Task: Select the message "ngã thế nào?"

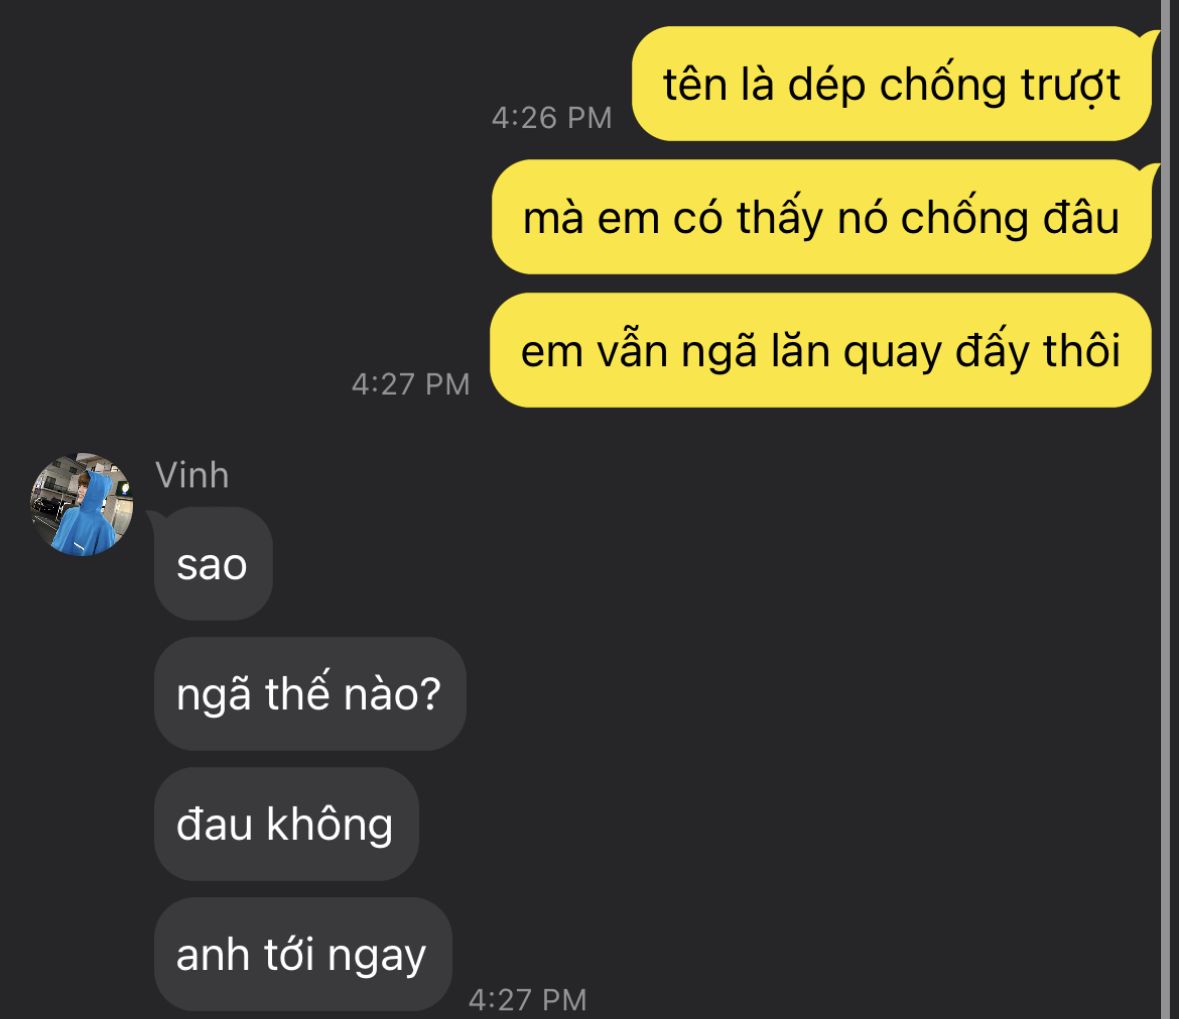Action: pyautogui.click(x=310, y=693)
